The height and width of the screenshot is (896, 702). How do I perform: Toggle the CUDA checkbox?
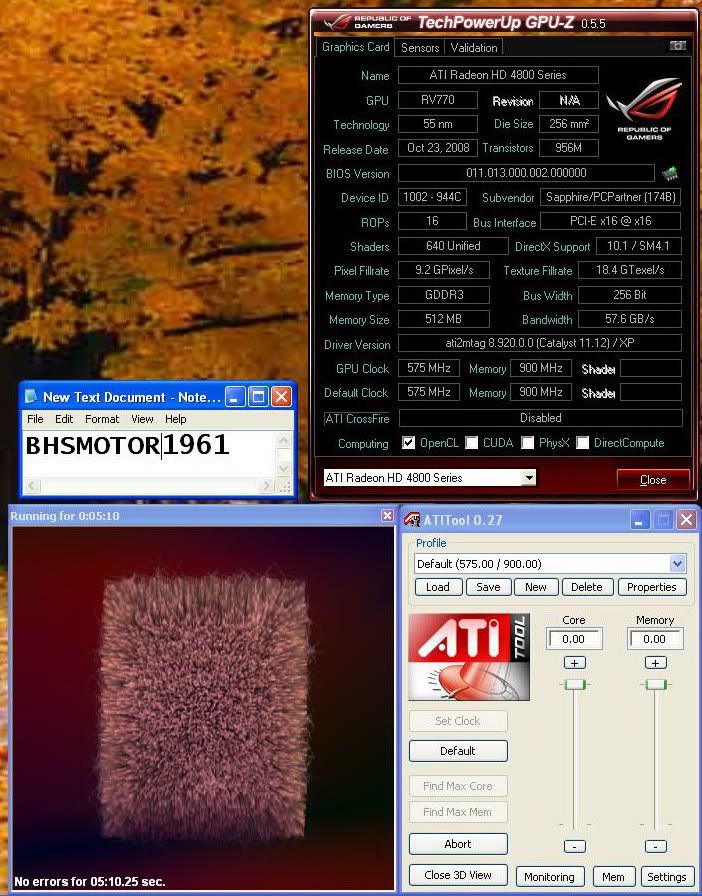471,443
